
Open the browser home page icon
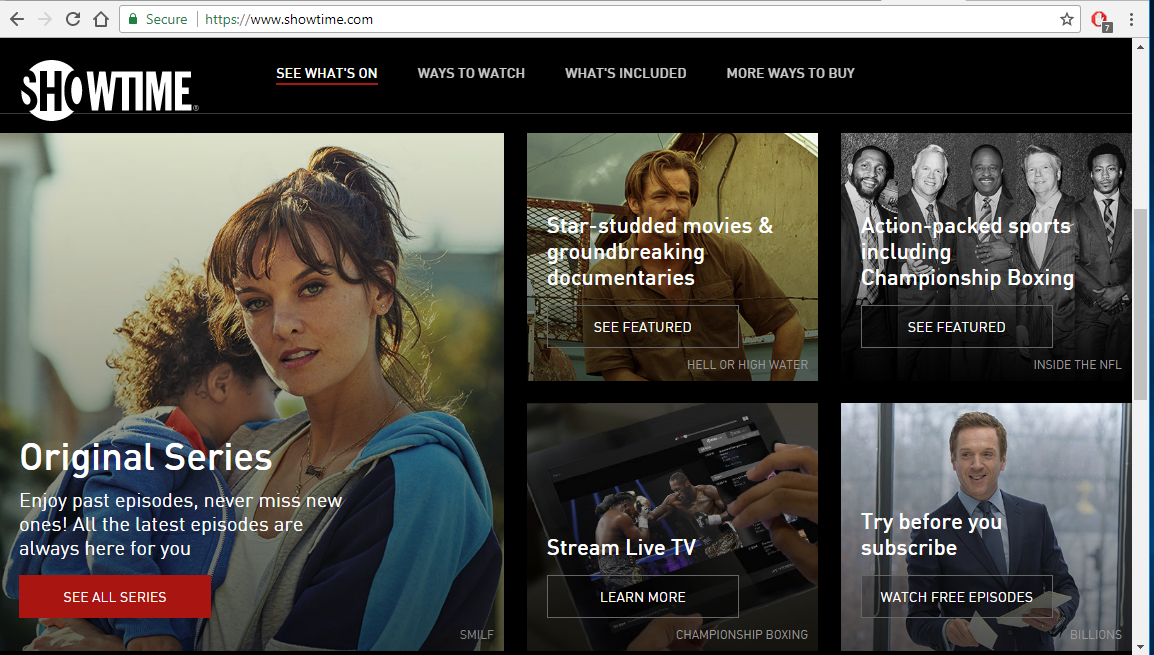[101, 19]
